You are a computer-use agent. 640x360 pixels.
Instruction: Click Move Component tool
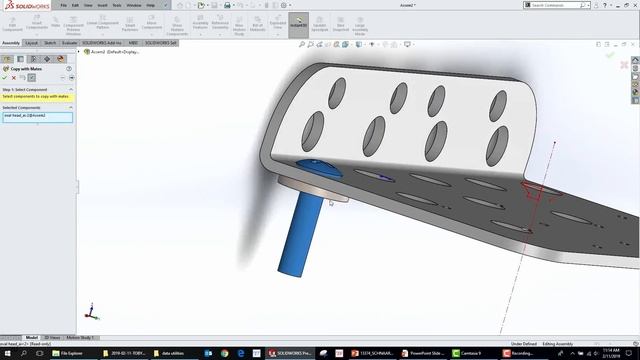151,23
